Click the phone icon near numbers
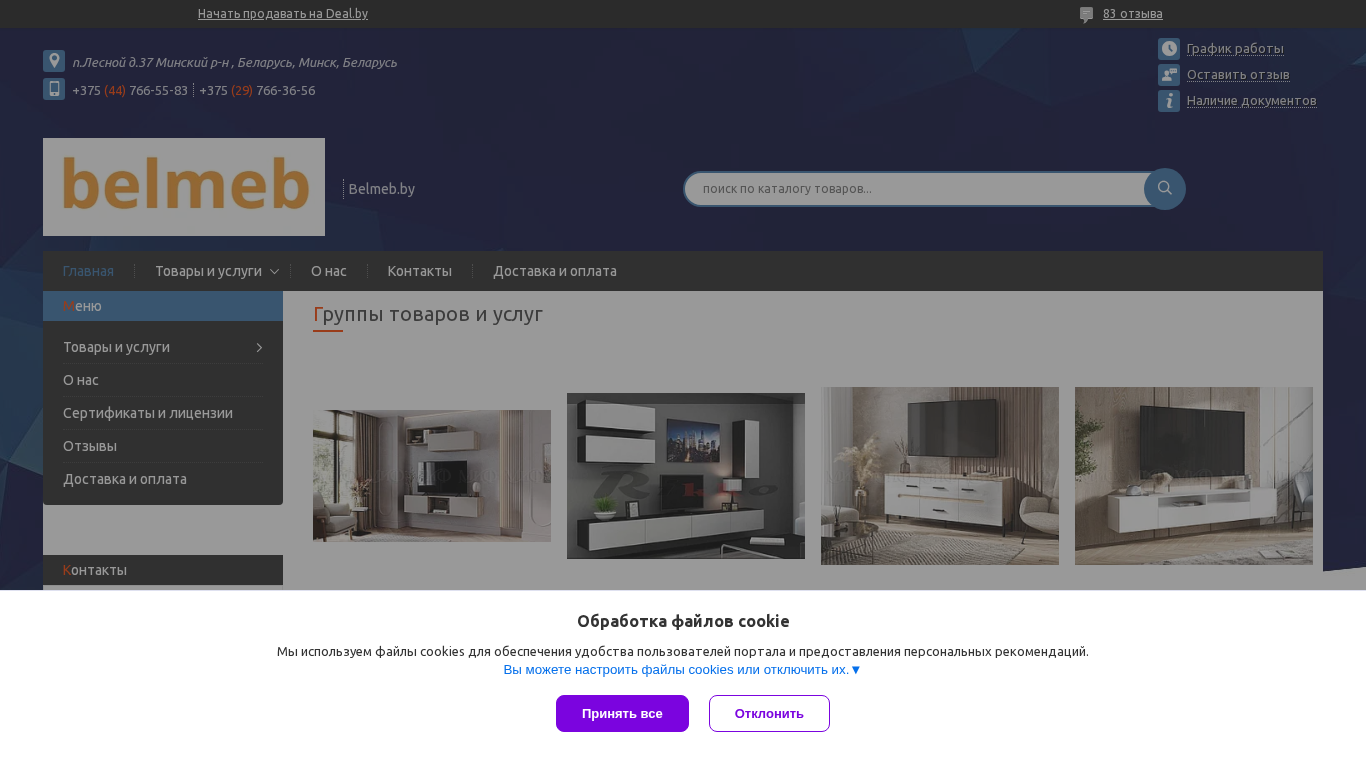This screenshot has height=768, width=1366. pyautogui.click(x=54, y=89)
